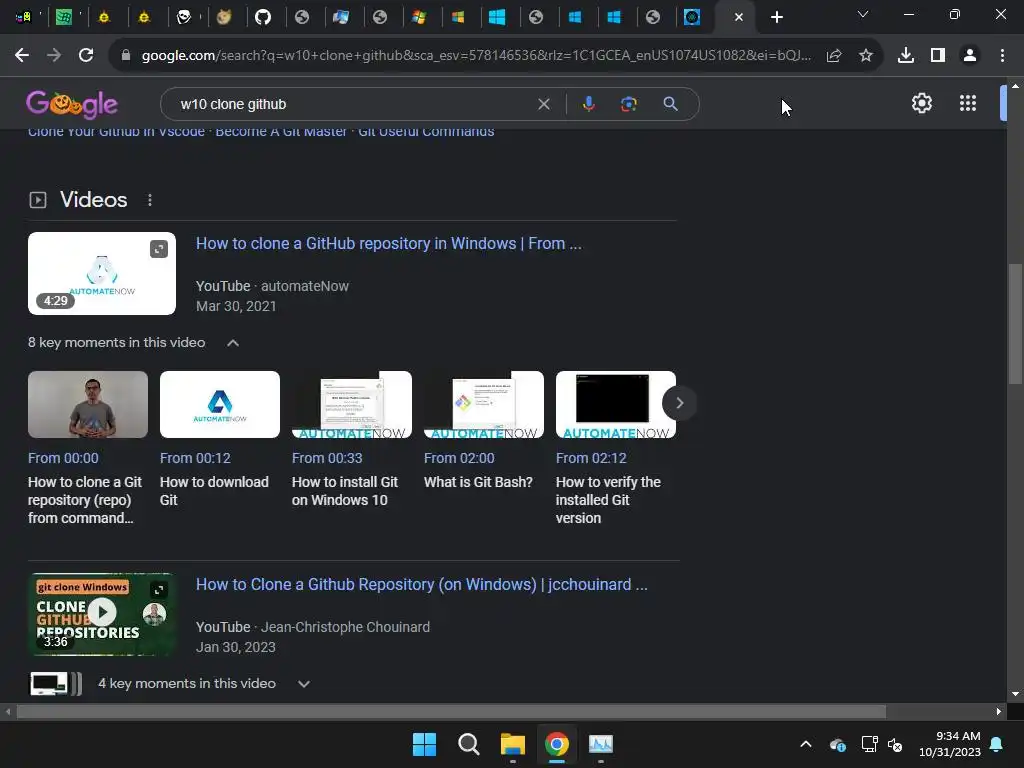Open 'How to clone a GitHub repository in Windows' link

click(x=389, y=244)
